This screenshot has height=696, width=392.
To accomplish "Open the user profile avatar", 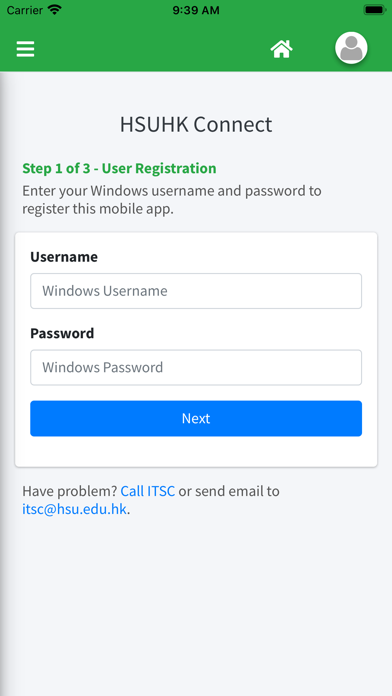I will pos(351,48).
